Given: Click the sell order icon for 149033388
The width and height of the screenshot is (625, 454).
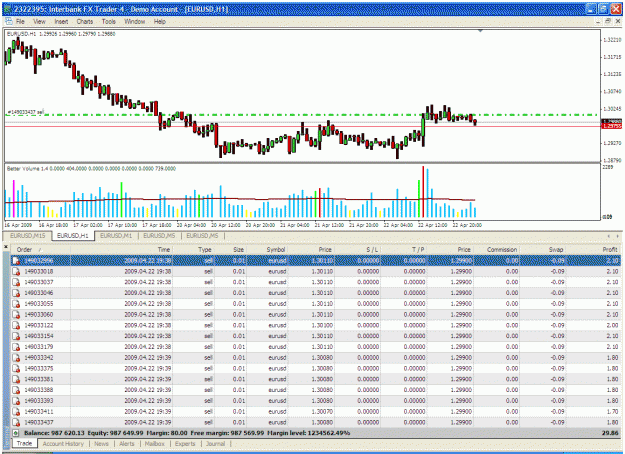Looking at the screenshot, I should pos(16,390).
